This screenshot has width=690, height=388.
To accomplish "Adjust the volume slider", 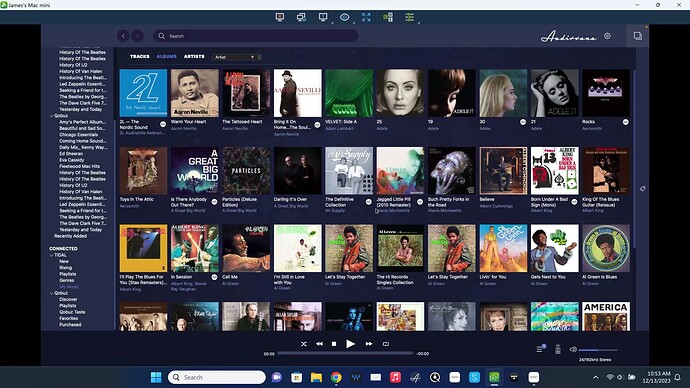I will [x=598, y=350].
